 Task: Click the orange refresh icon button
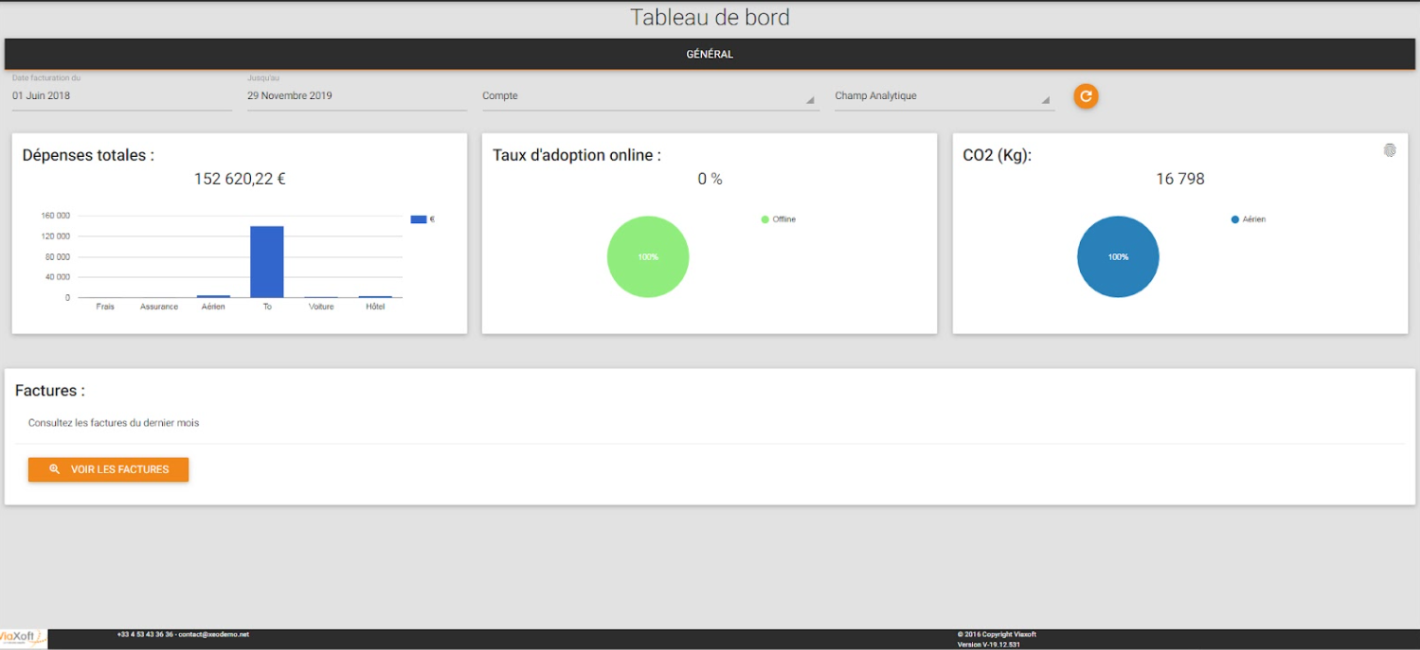pos(1086,96)
